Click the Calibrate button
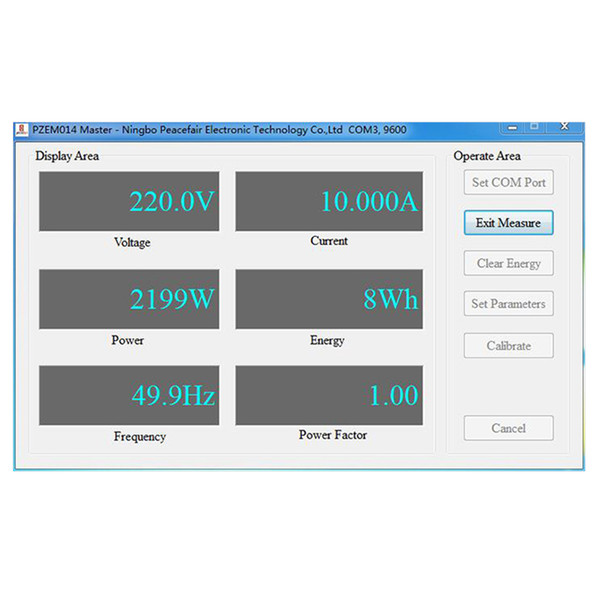600x600 pixels. point(509,346)
